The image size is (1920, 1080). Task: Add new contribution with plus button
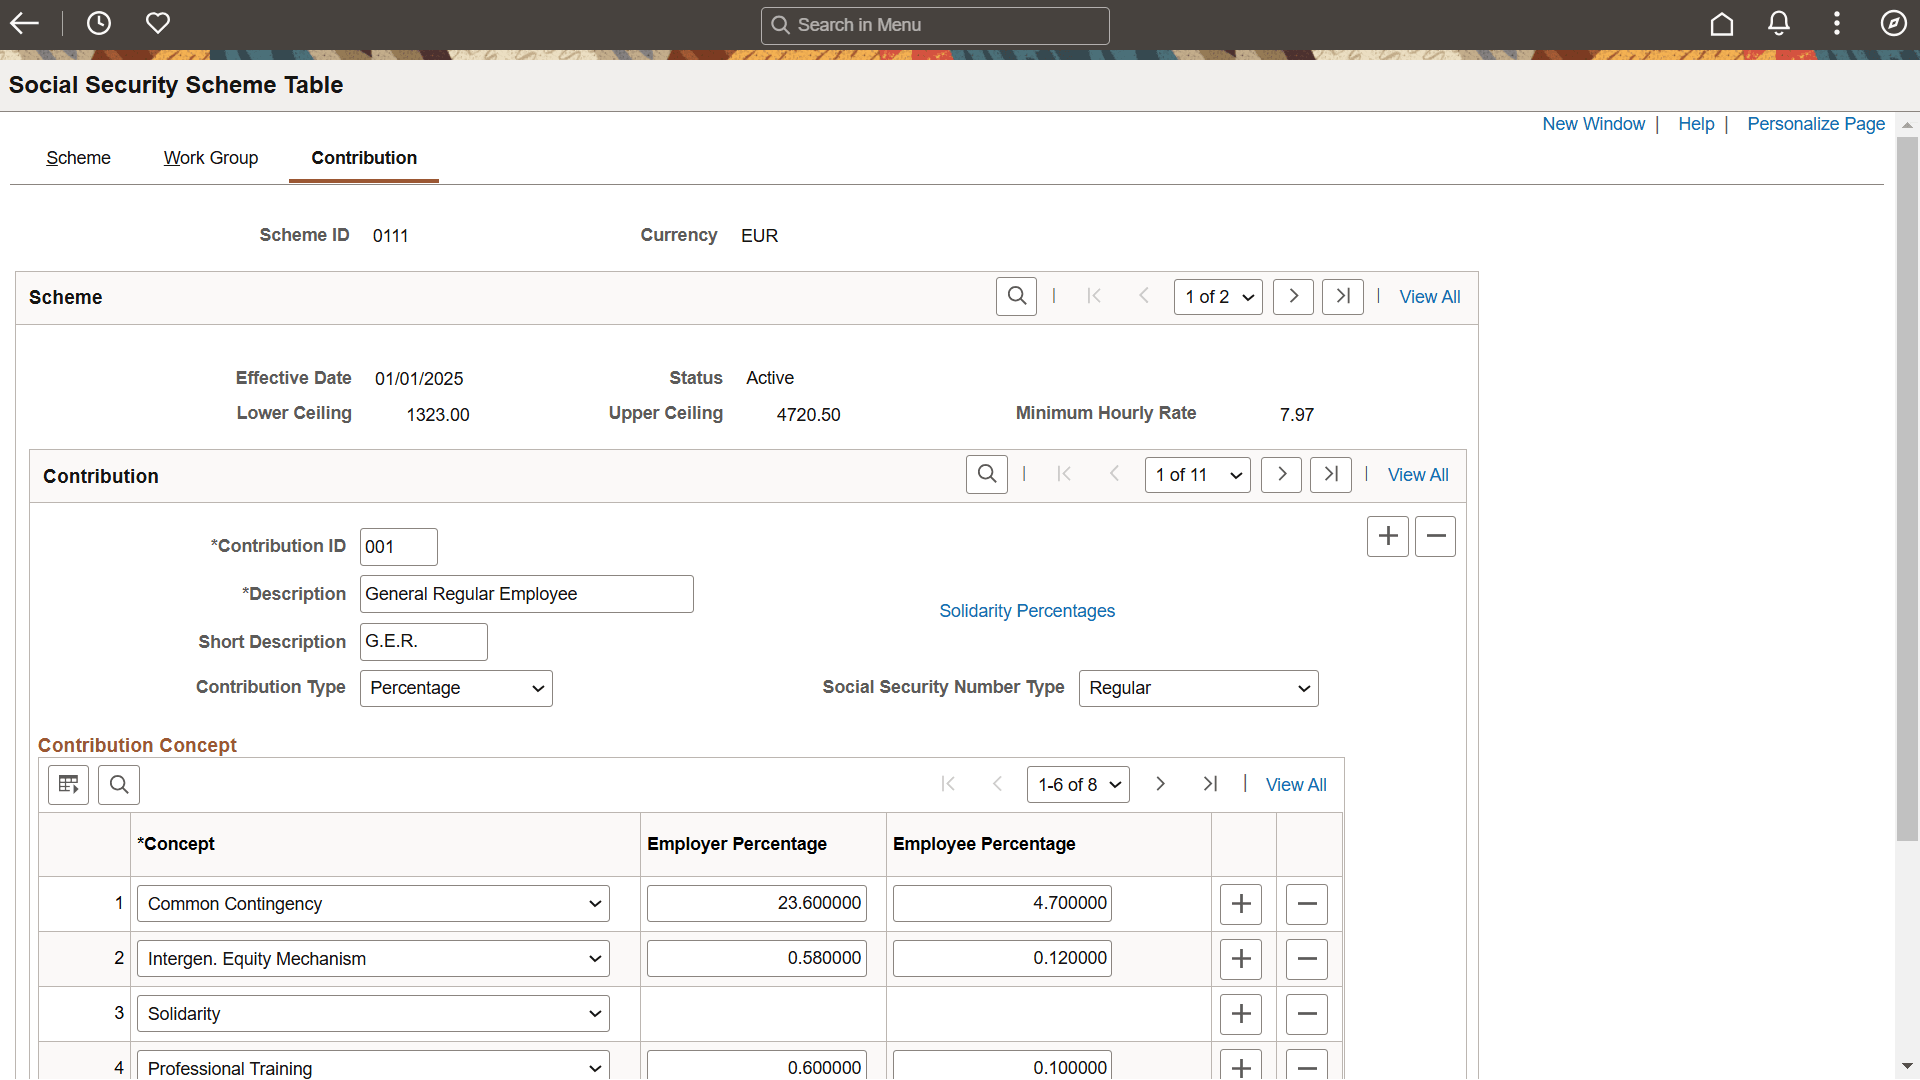[1387, 537]
